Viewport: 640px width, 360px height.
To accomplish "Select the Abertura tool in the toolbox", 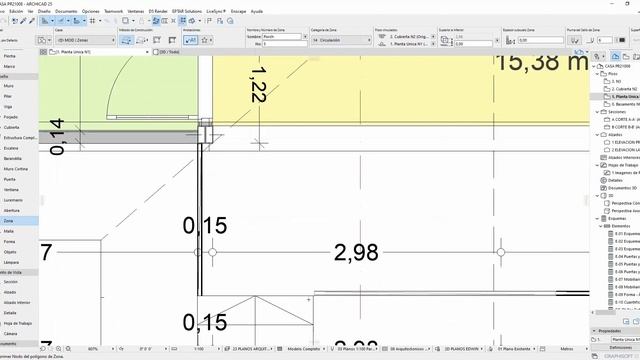I will coord(11,211).
